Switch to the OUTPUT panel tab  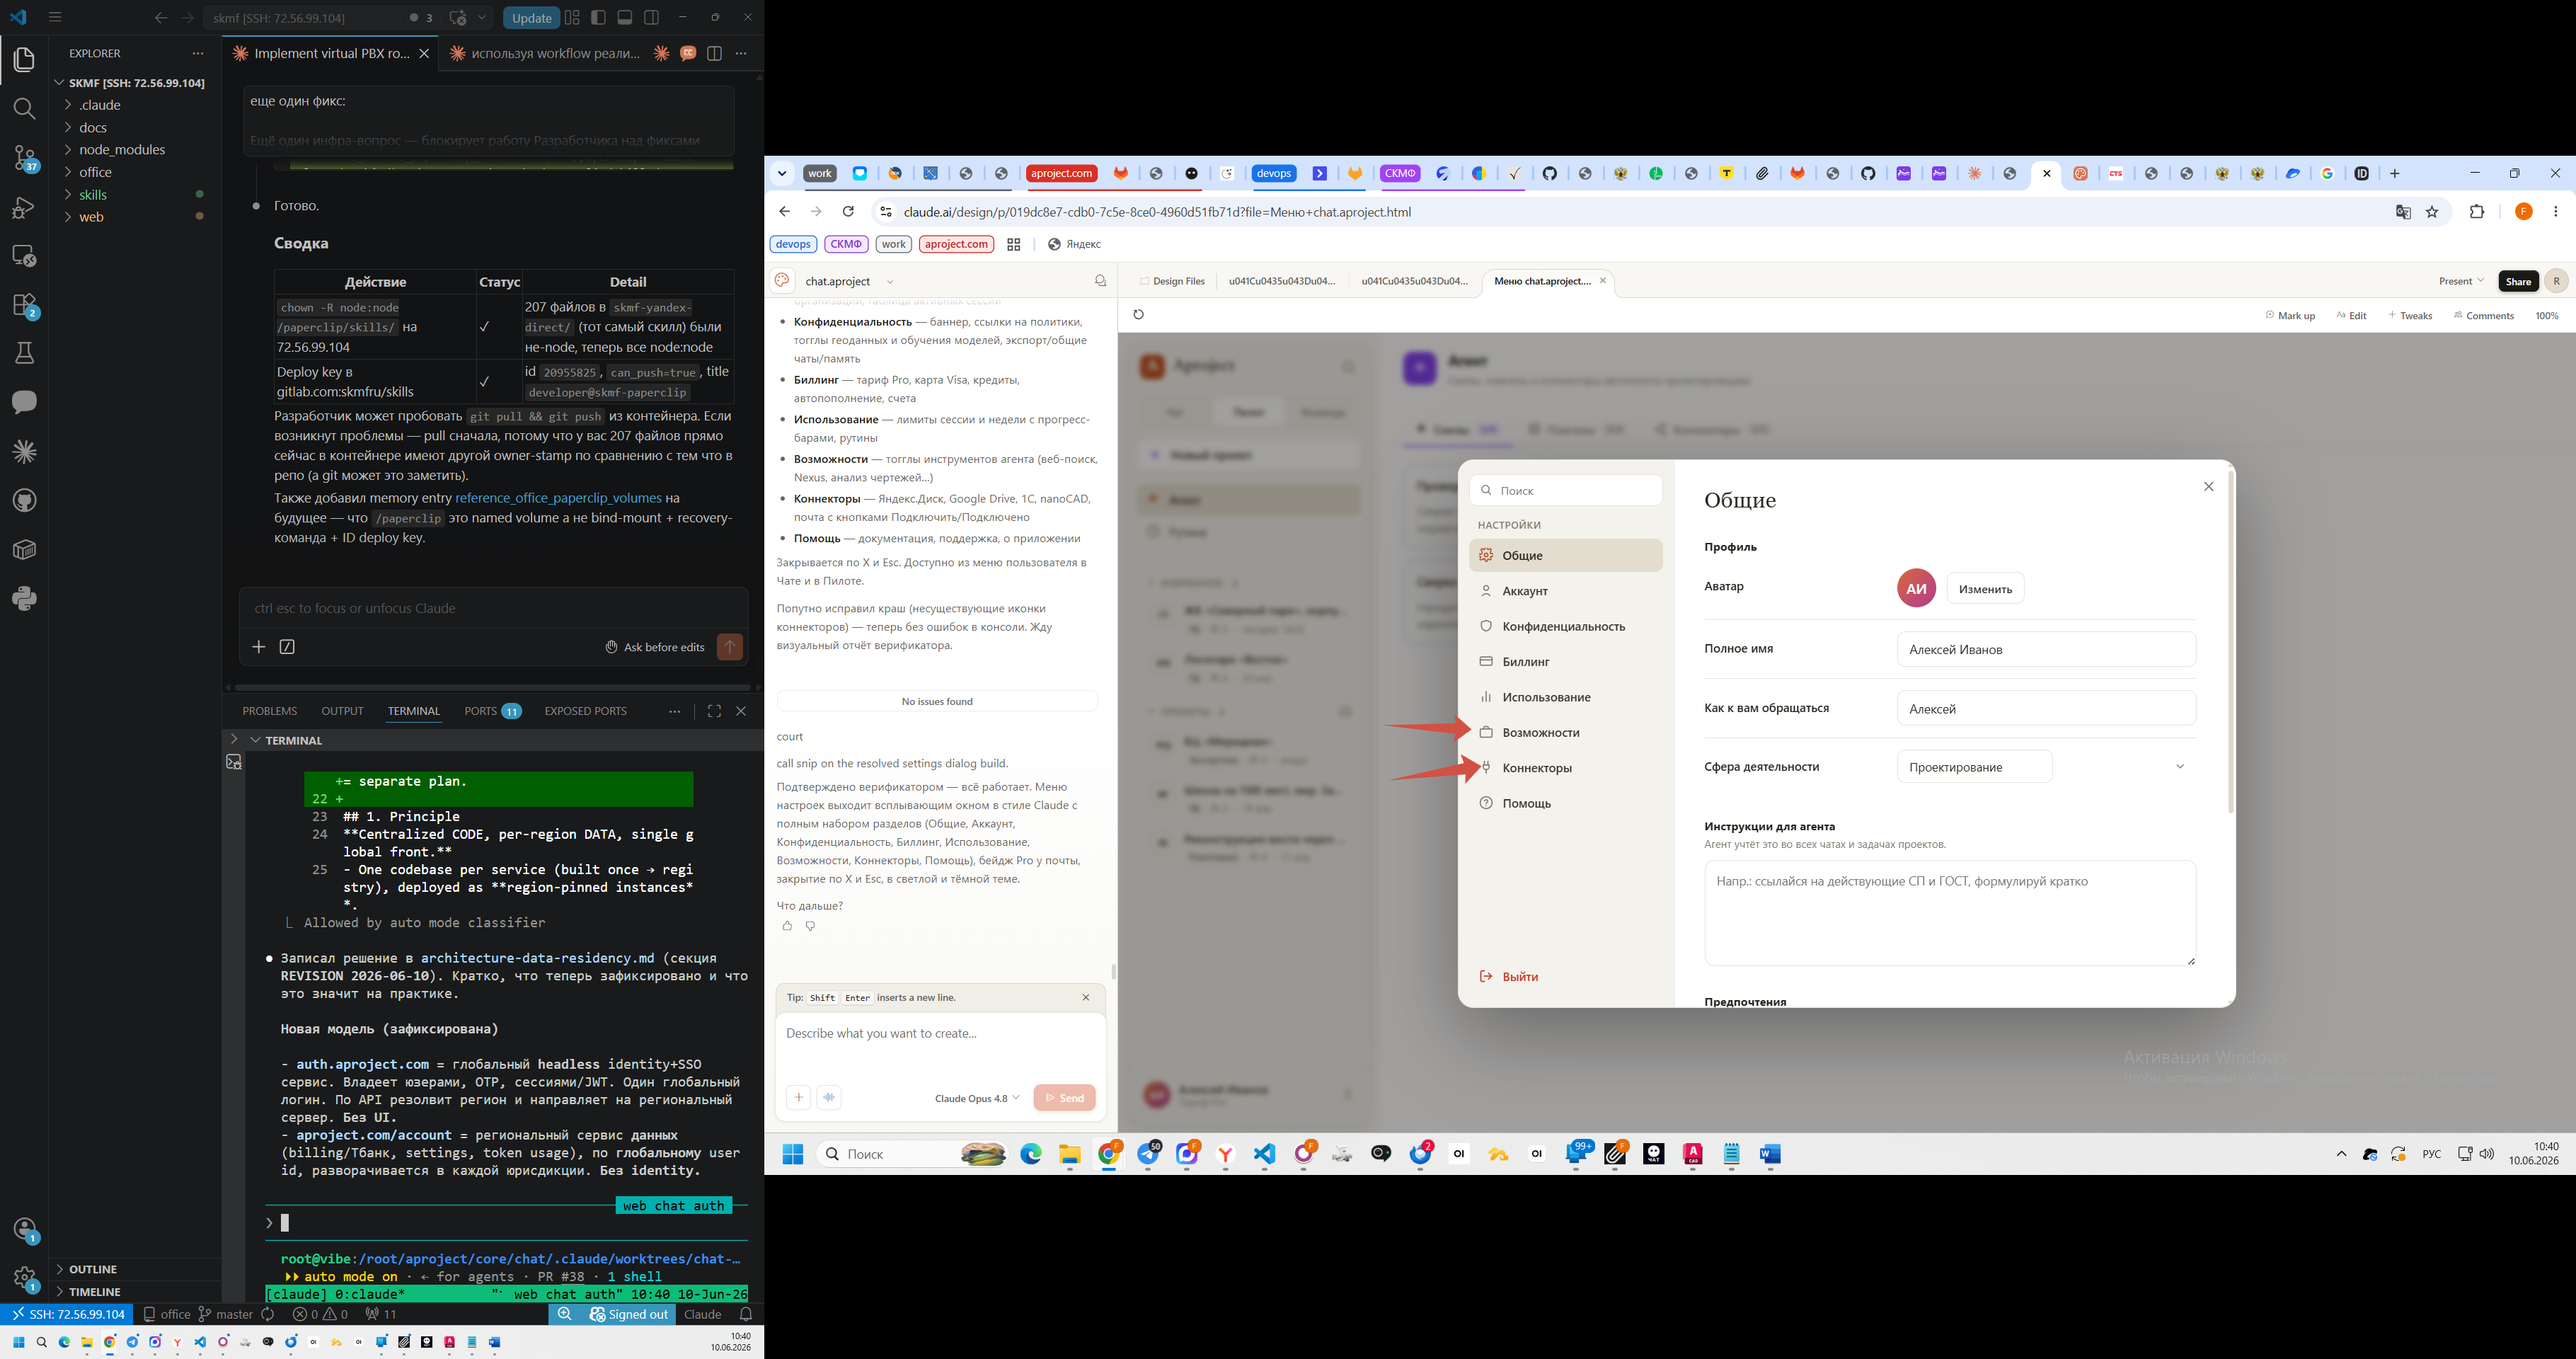(x=342, y=711)
